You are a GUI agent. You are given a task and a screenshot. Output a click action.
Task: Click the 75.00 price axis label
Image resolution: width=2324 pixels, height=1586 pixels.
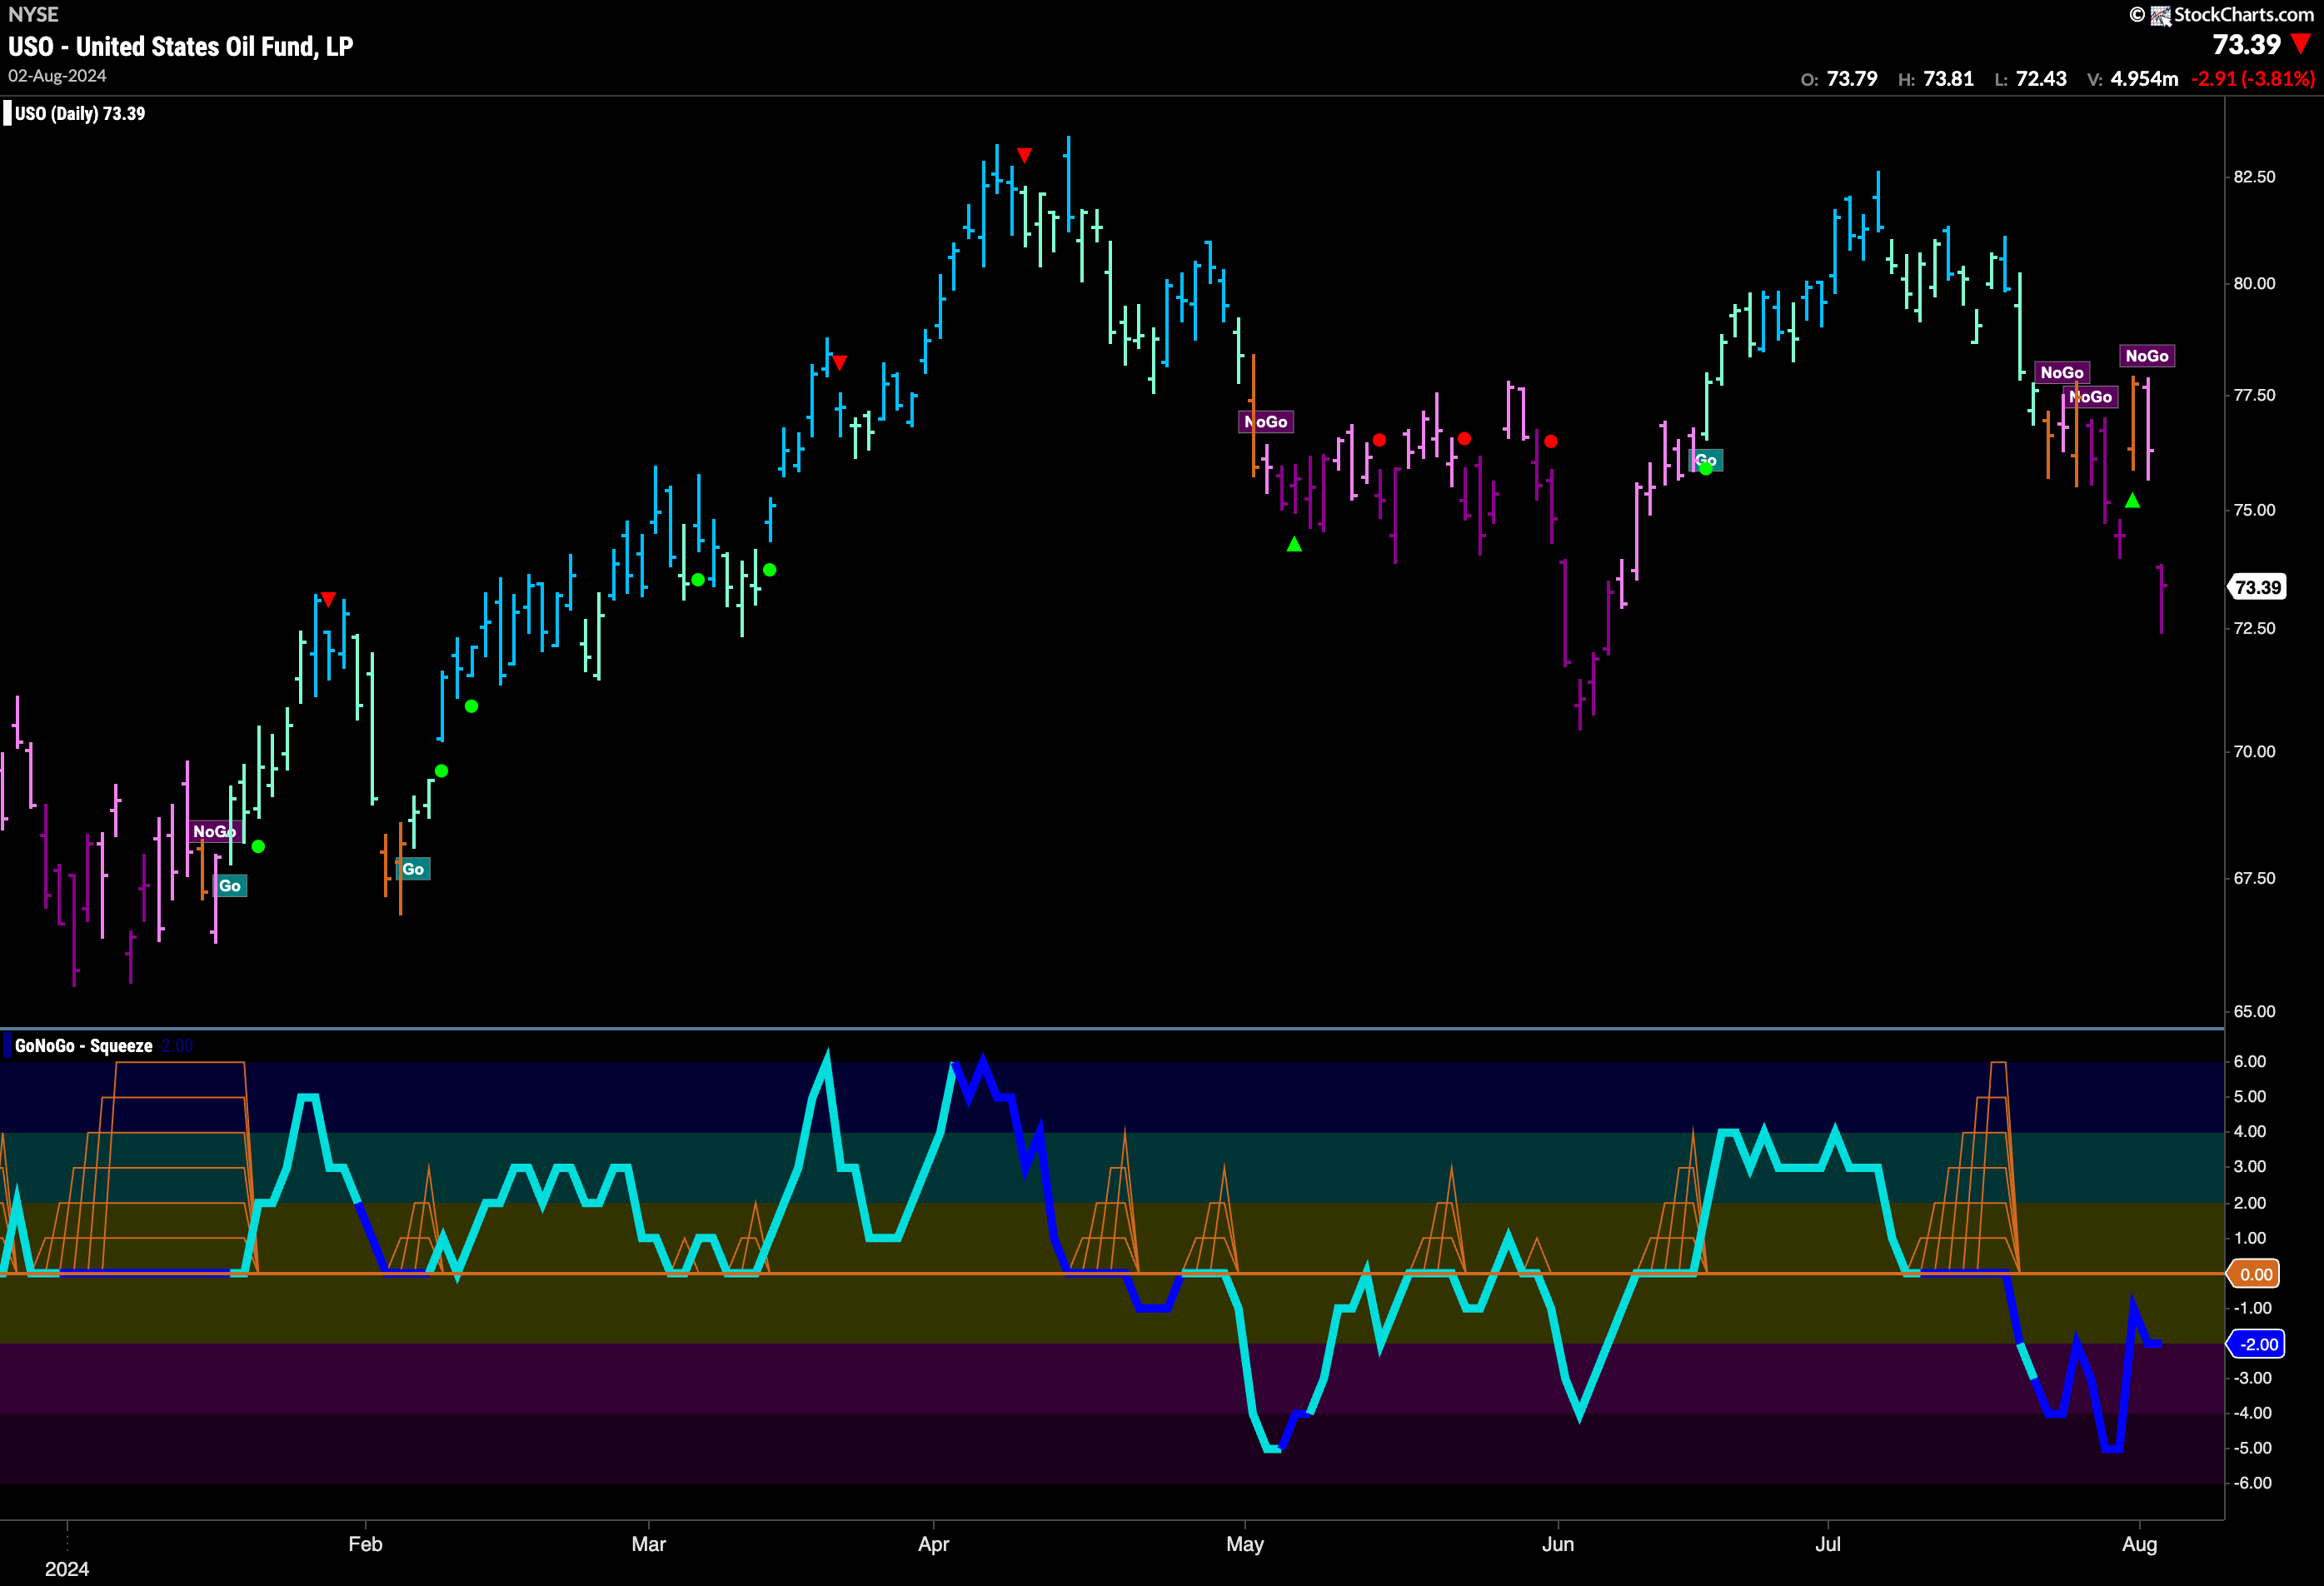2254,510
